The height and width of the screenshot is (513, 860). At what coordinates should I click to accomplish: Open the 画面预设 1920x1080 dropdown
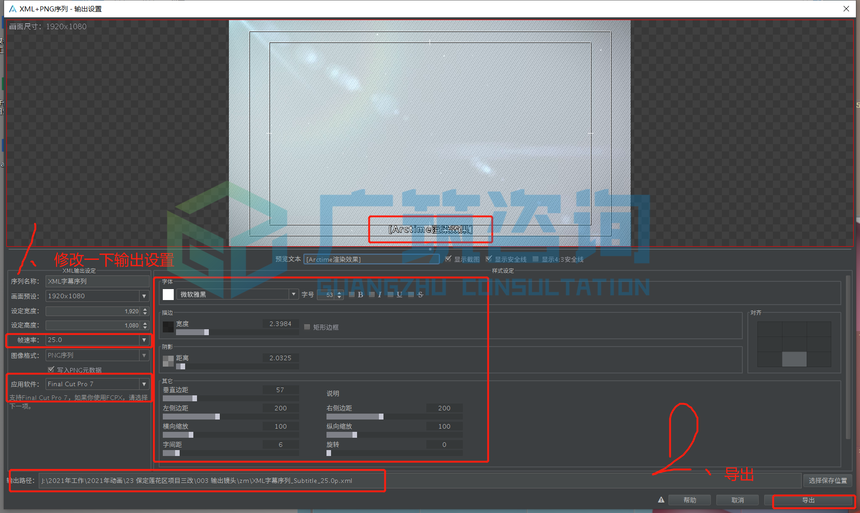click(x=97, y=296)
